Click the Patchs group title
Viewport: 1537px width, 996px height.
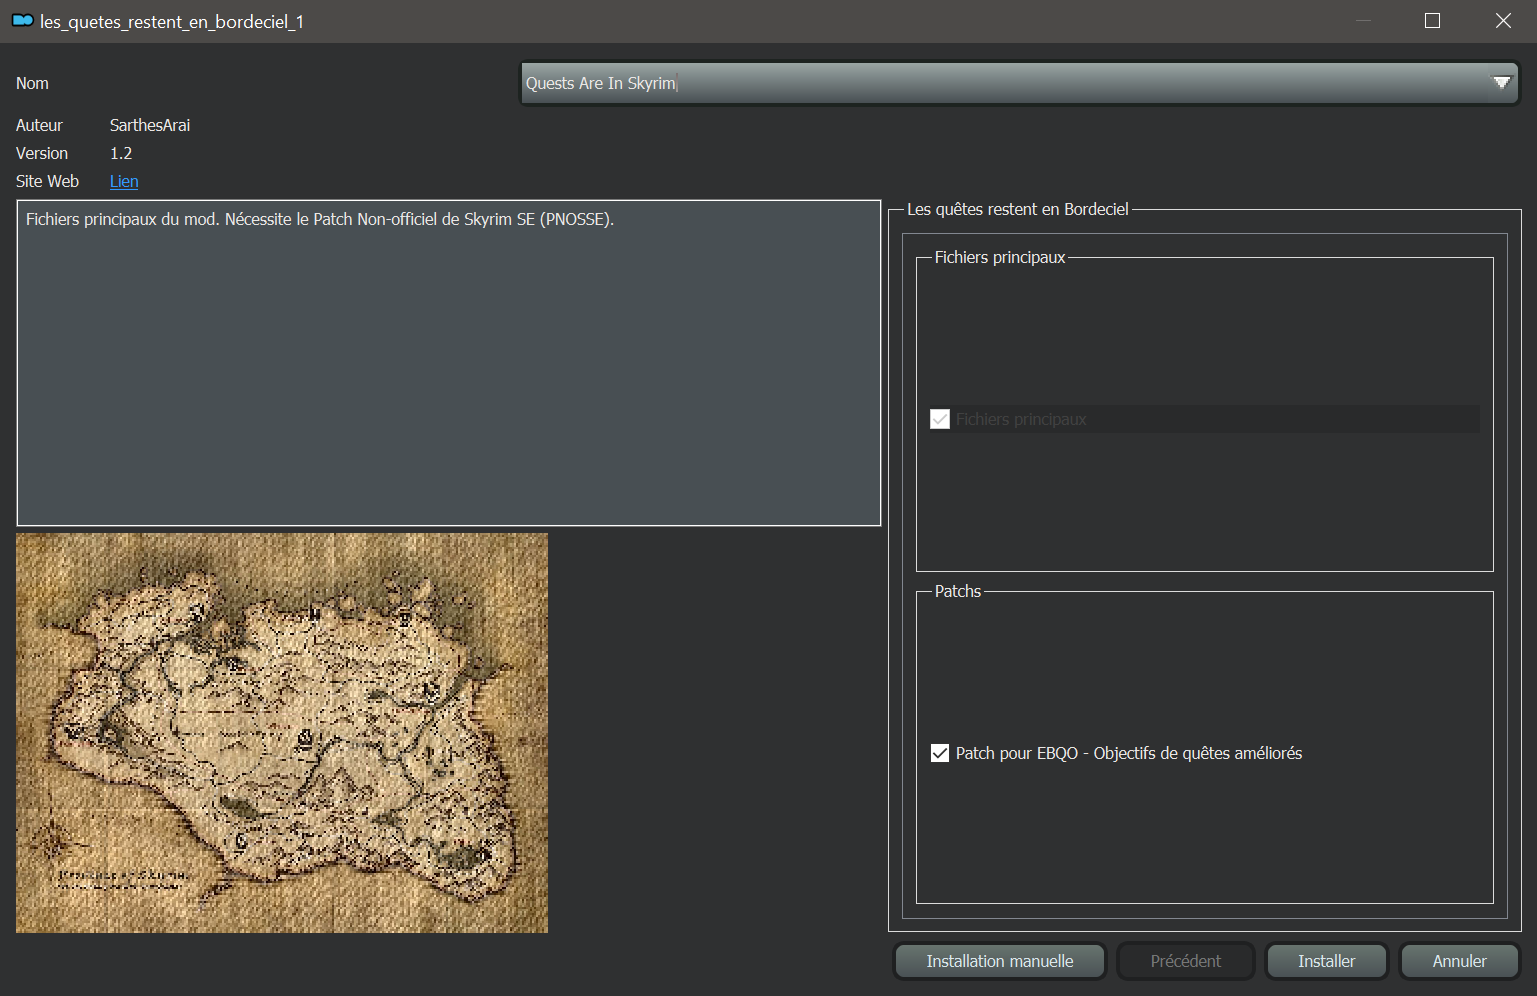(x=958, y=591)
